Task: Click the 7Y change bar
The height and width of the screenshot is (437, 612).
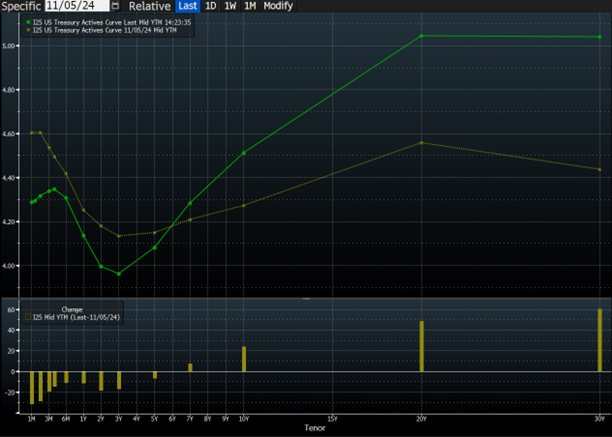Action: click(x=190, y=368)
